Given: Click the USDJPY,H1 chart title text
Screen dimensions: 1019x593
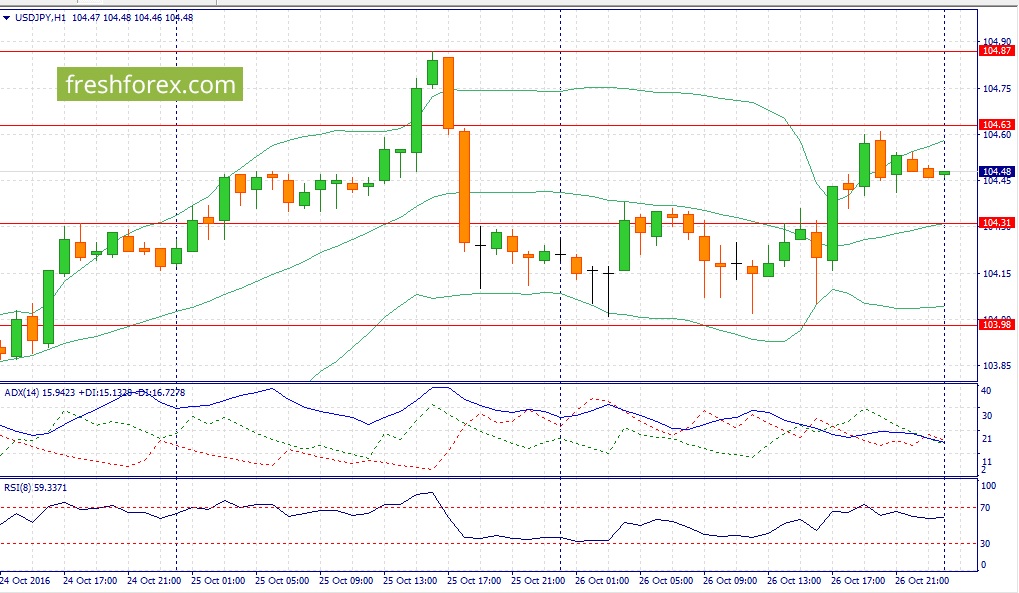Looking at the screenshot, I should (40, 17).
